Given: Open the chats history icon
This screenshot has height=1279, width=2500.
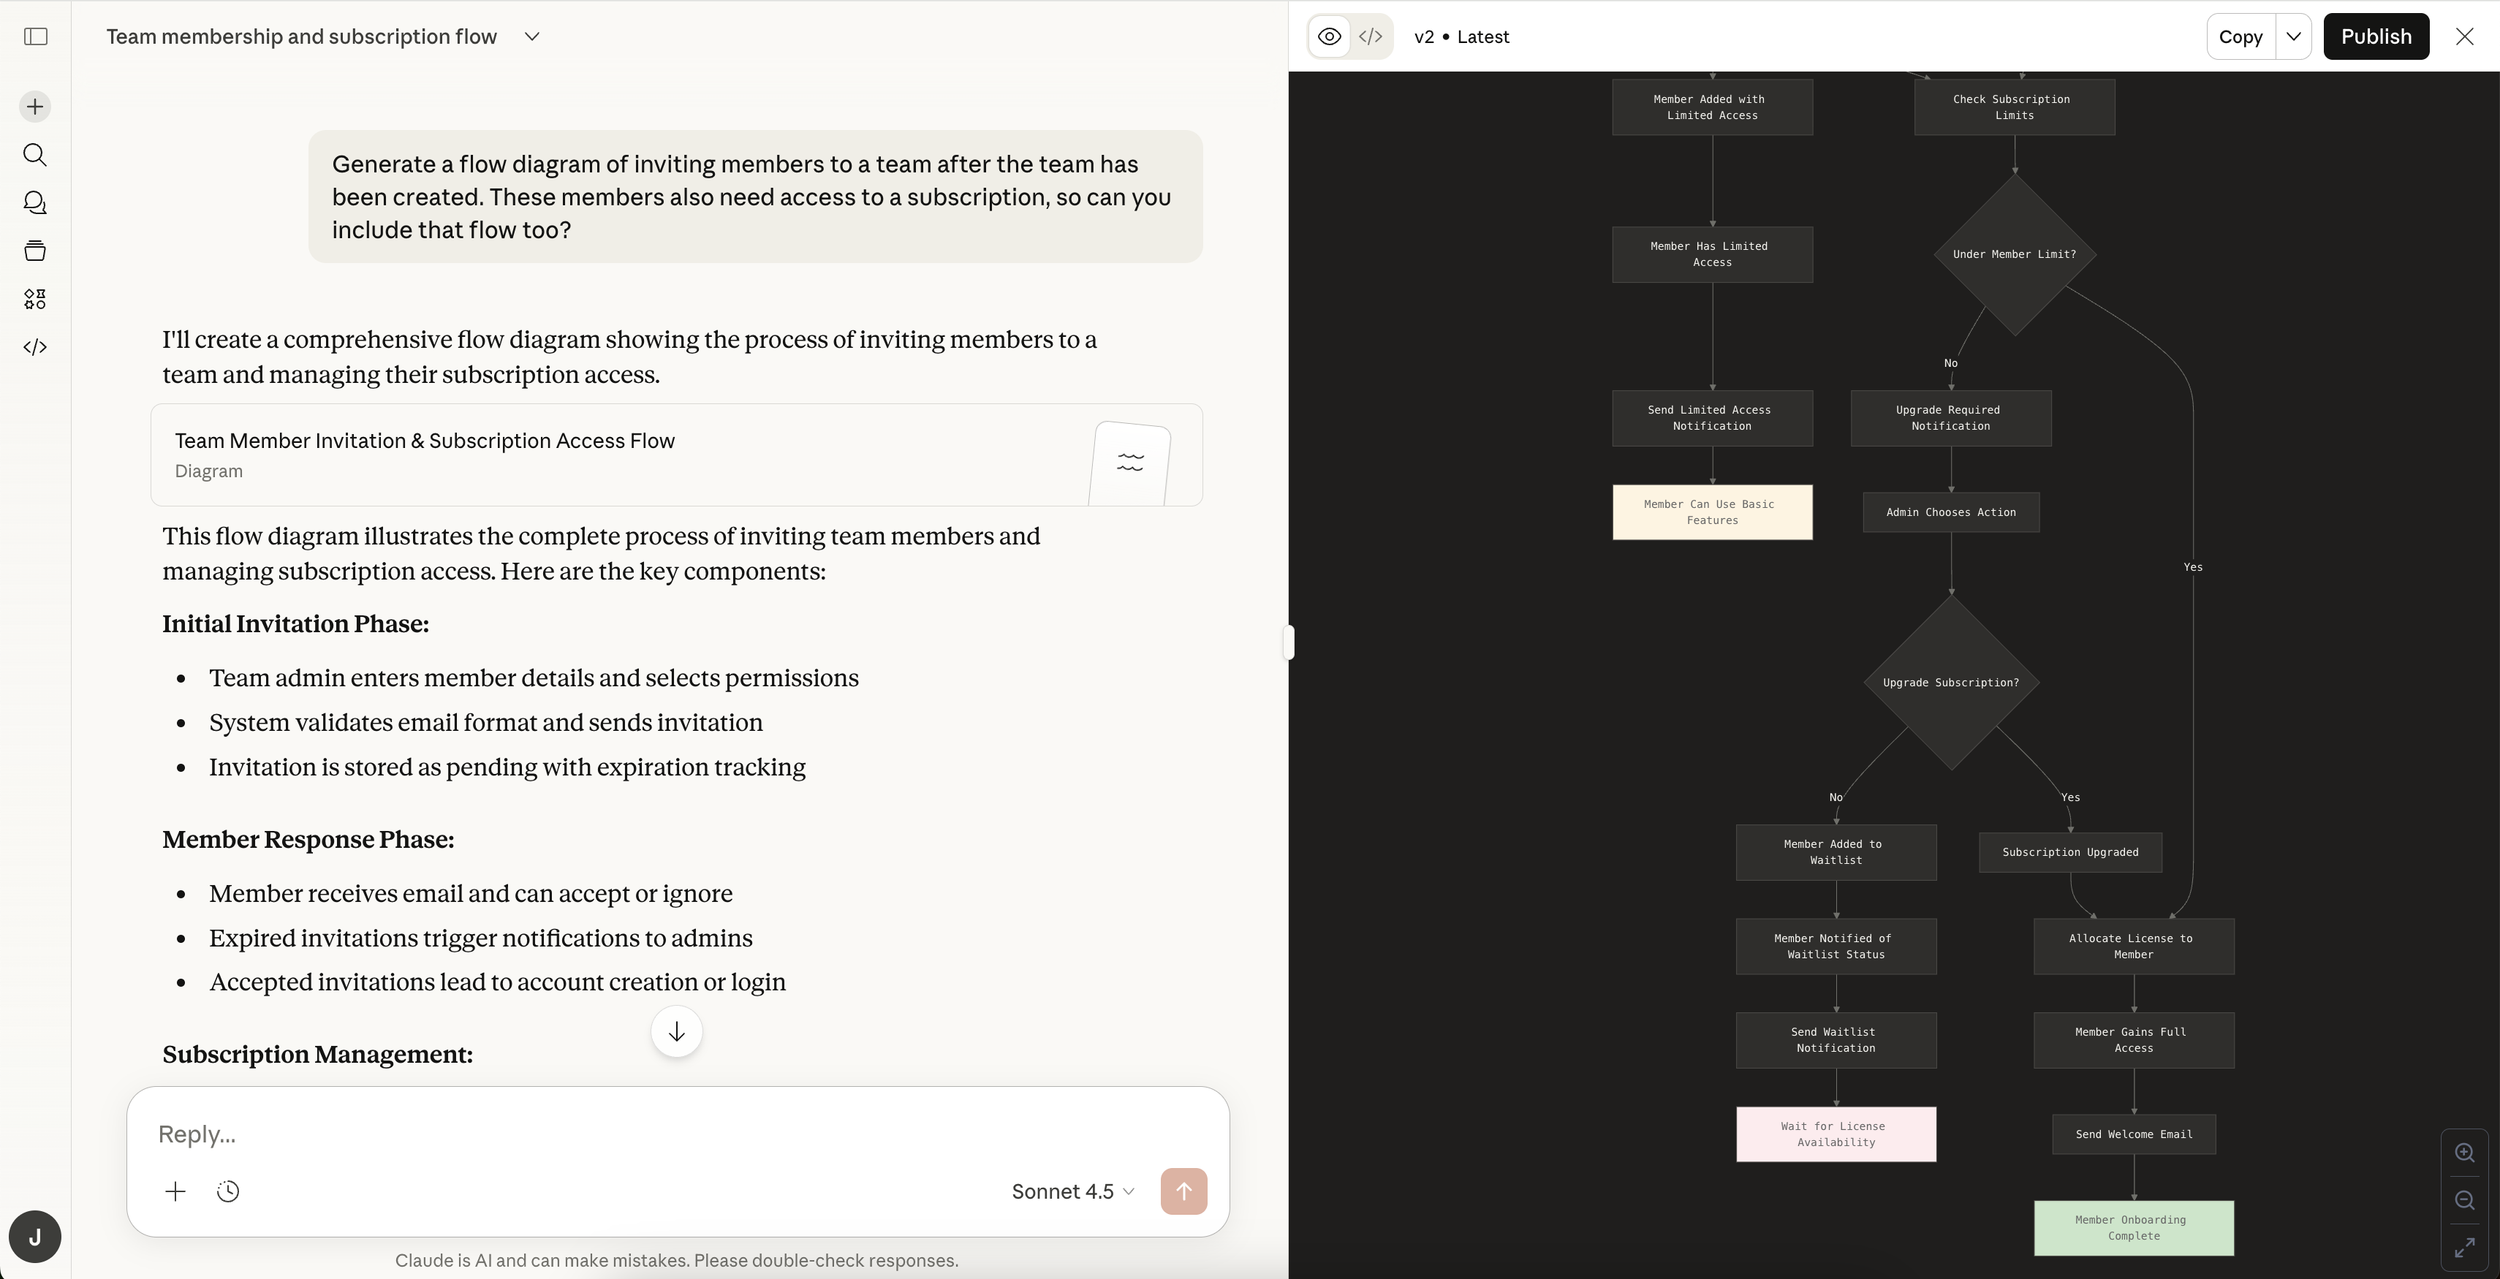Looking at the screenshot, I should [x=35, y=203].
